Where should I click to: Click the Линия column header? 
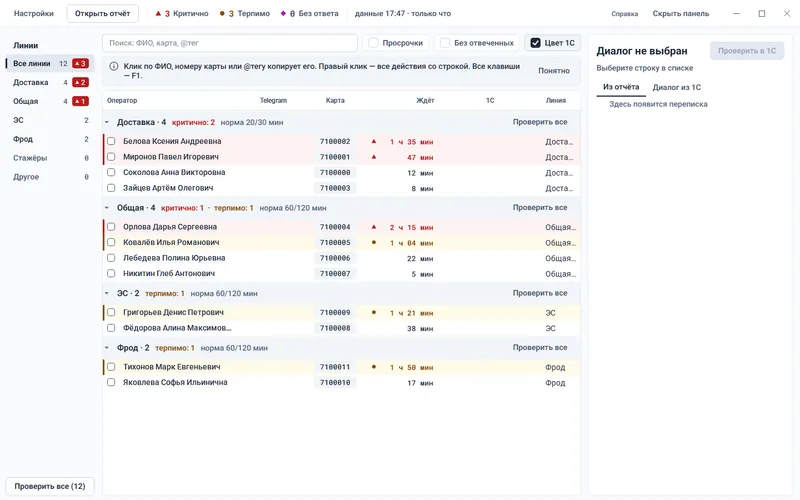point(556,101)
